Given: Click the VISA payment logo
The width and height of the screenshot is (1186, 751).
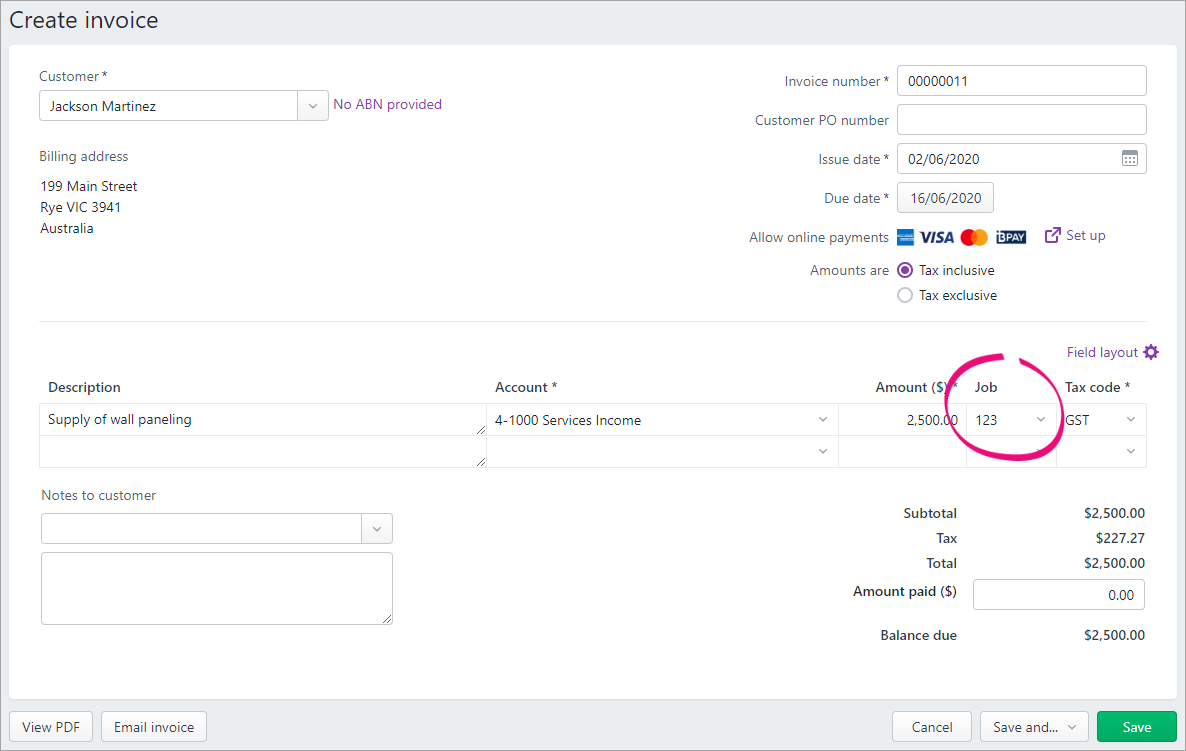Looking at the screenshot, I should pyautogui.click(x=937, y=237).
